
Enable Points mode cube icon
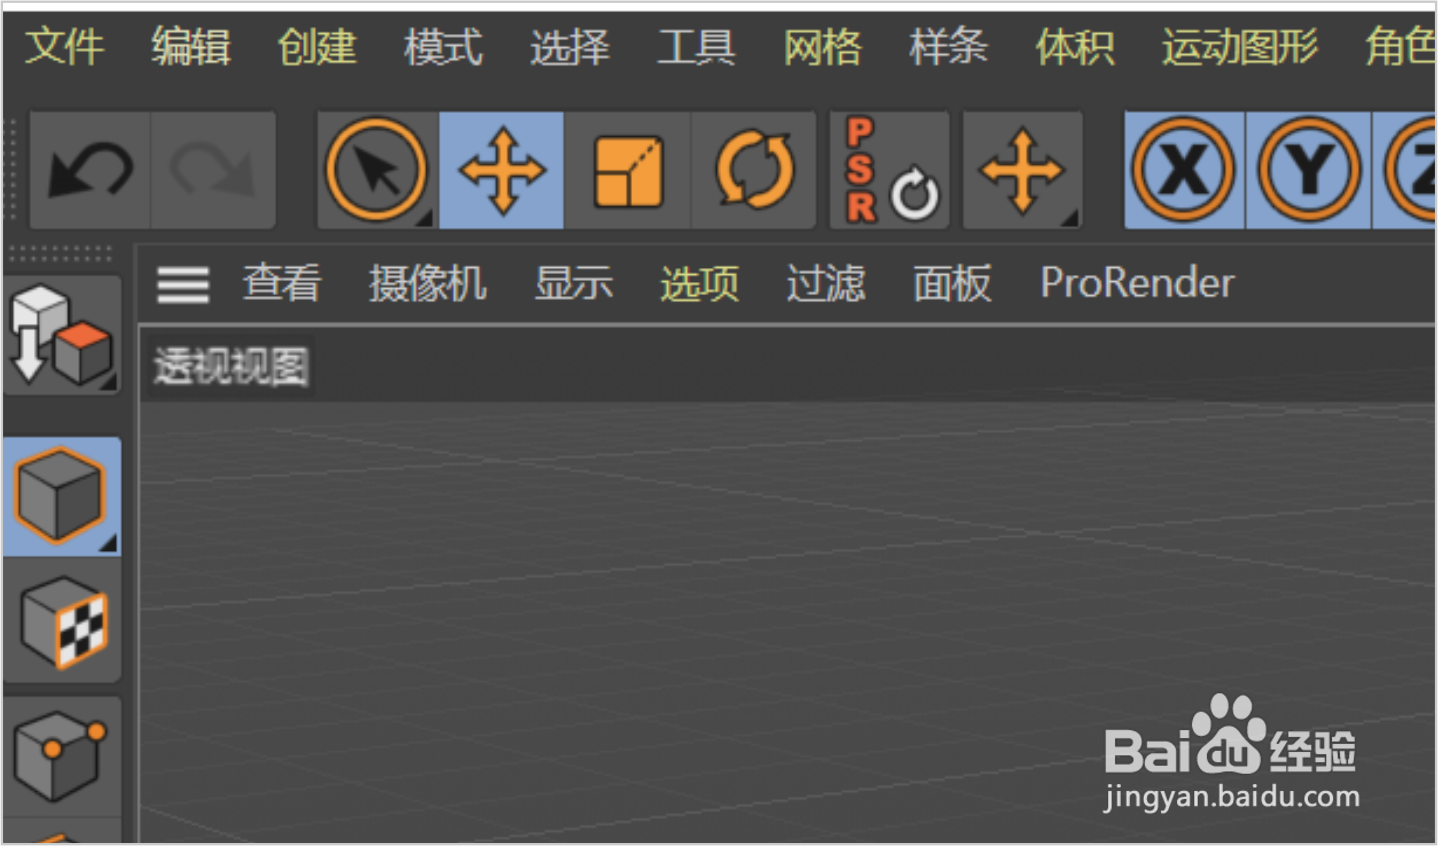click(x=61, y=757)
